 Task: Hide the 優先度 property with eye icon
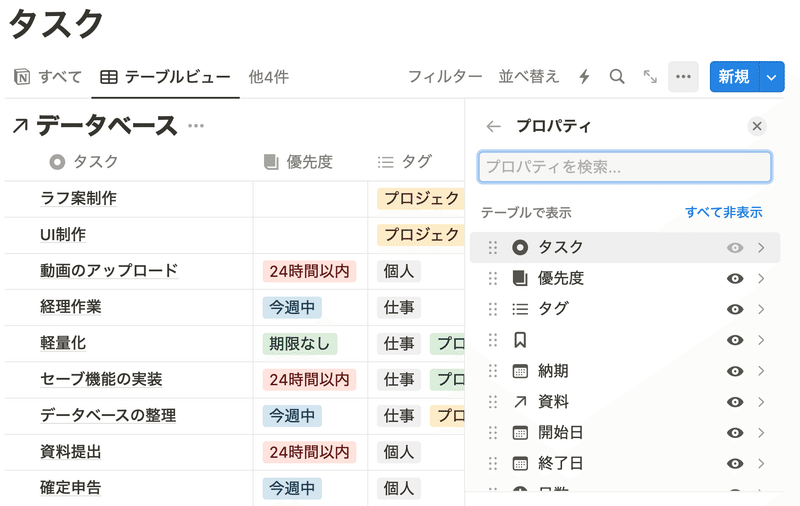735,279
